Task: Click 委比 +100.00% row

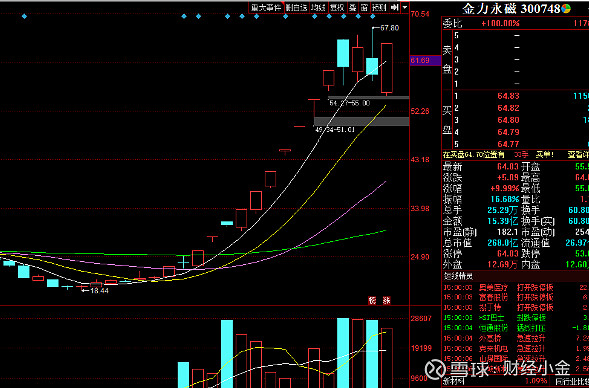Action: click(515, 24)
